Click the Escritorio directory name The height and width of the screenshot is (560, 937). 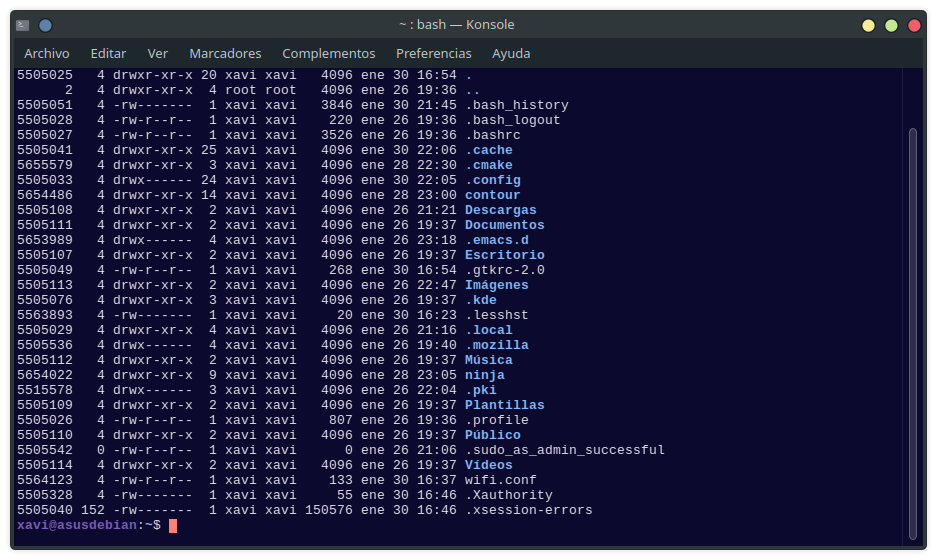point(505,255)
